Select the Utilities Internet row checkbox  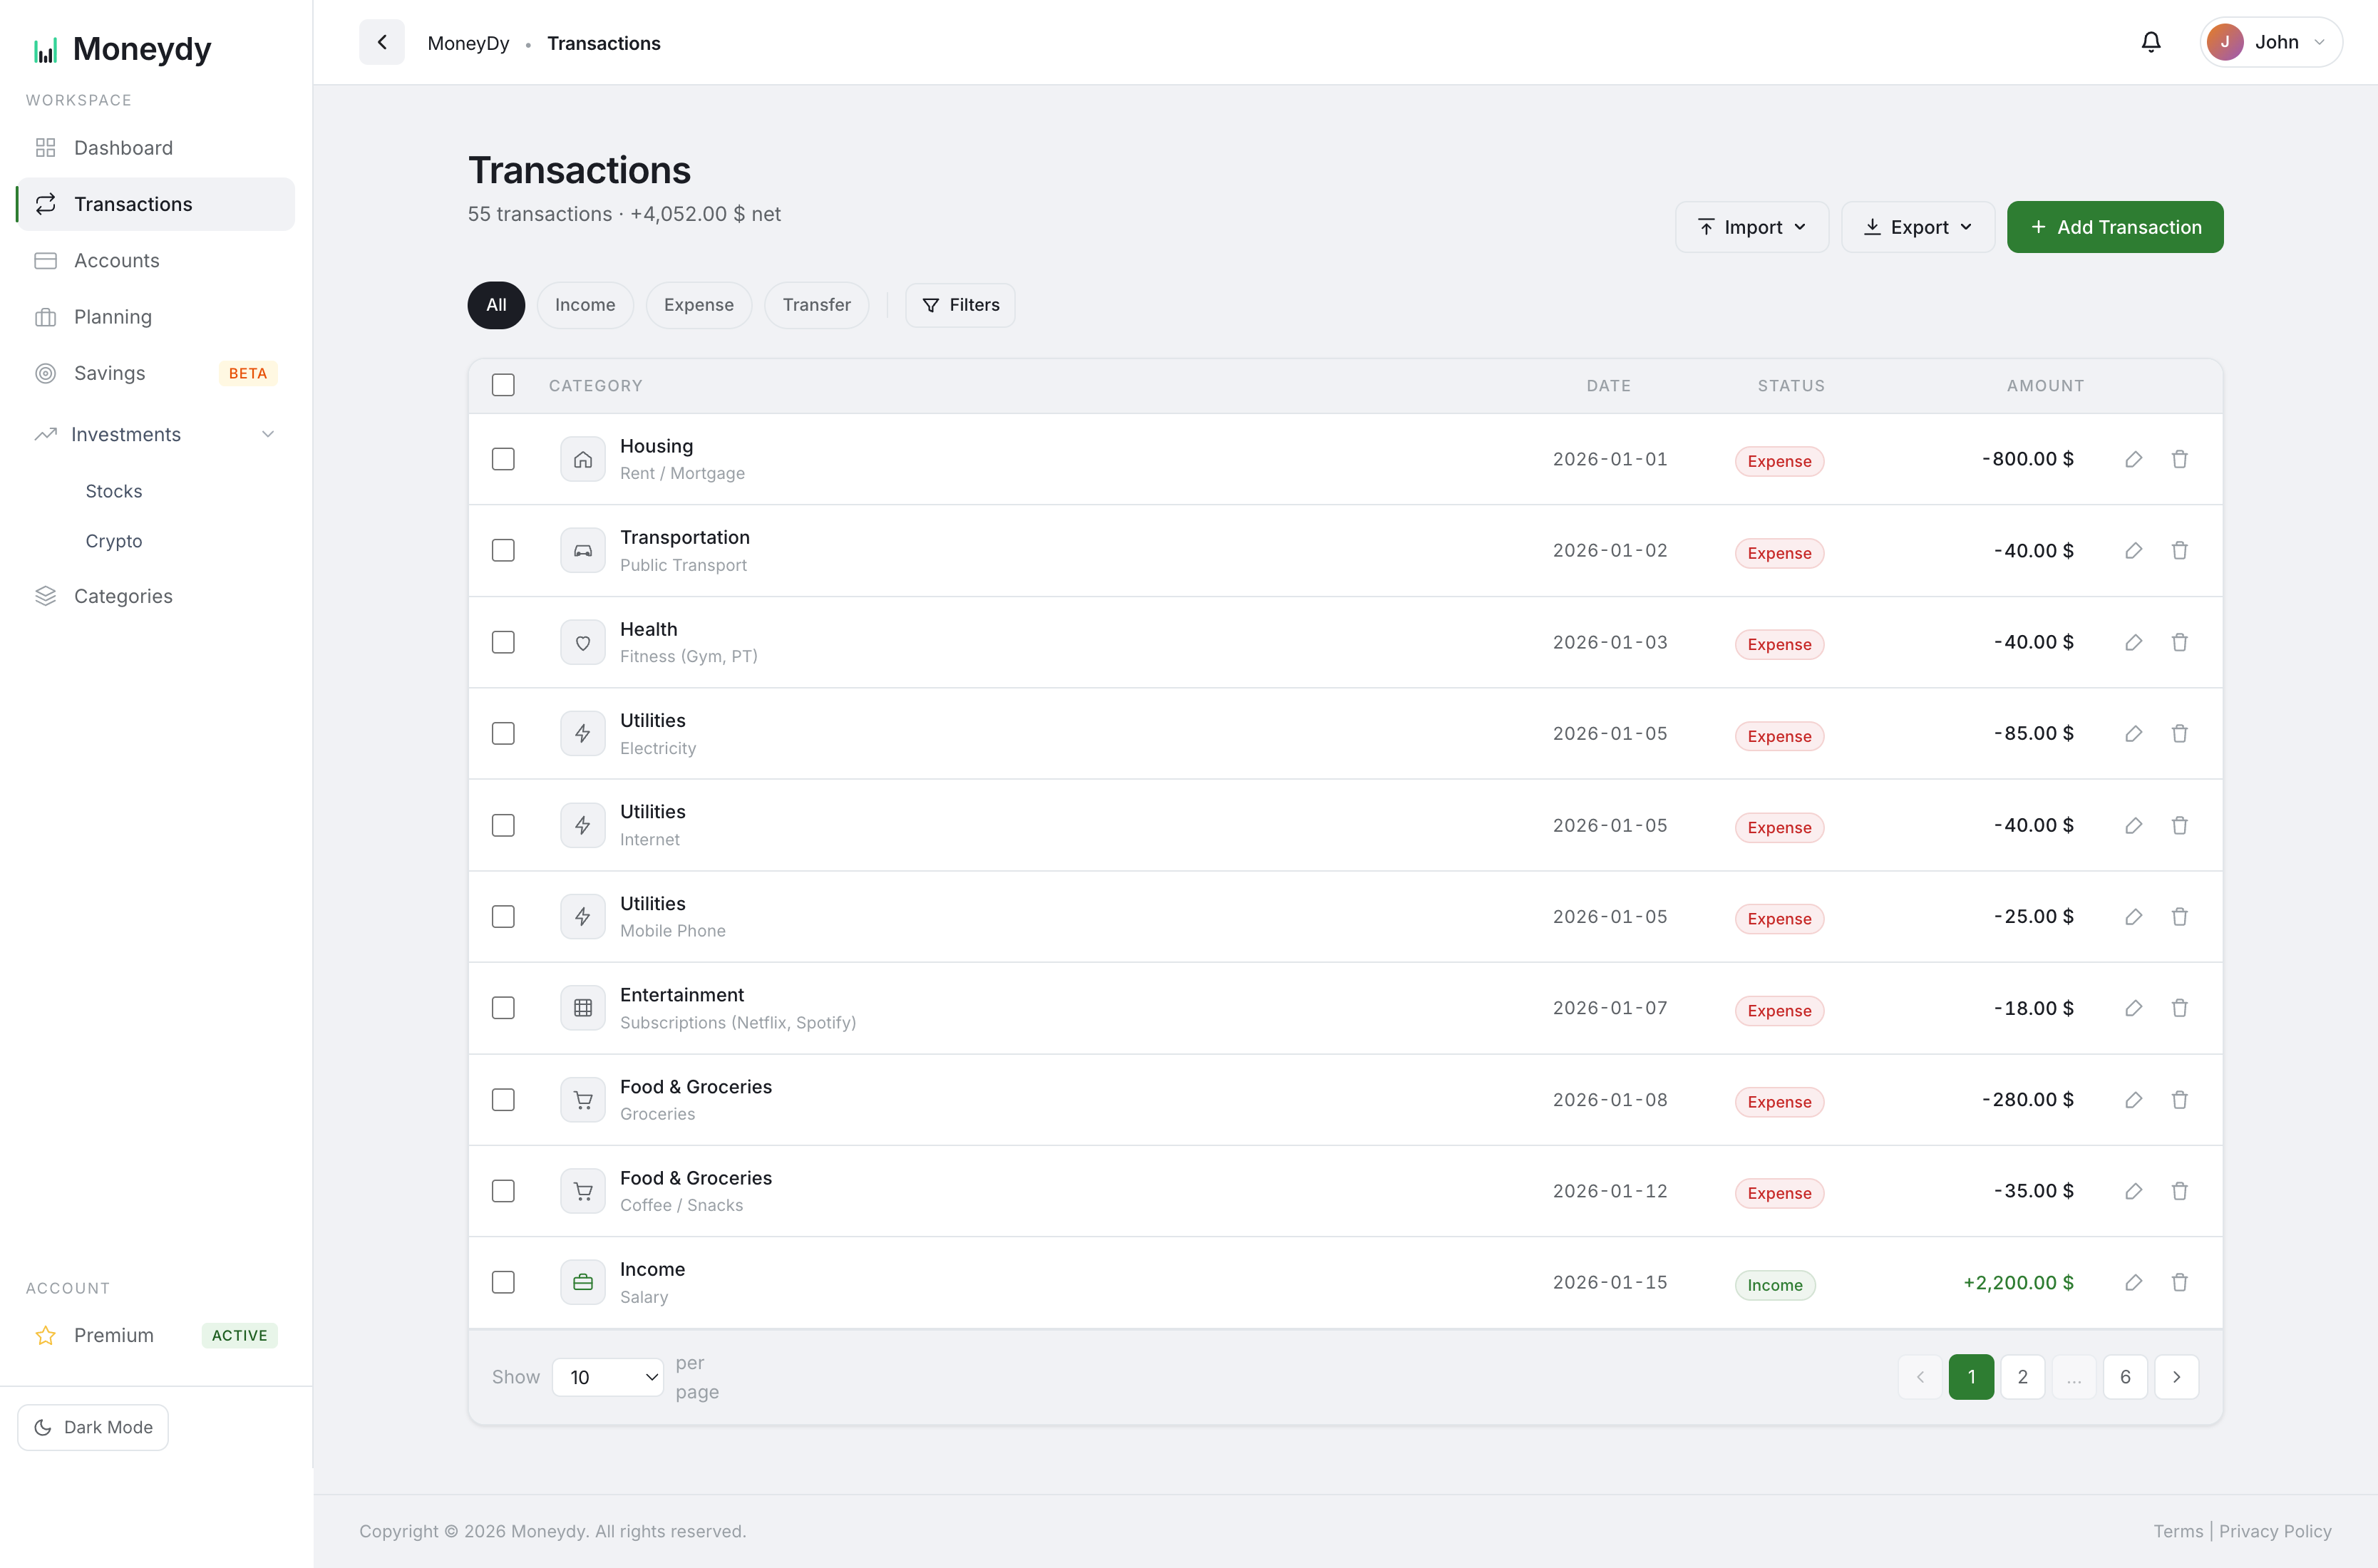pos(503,825)
